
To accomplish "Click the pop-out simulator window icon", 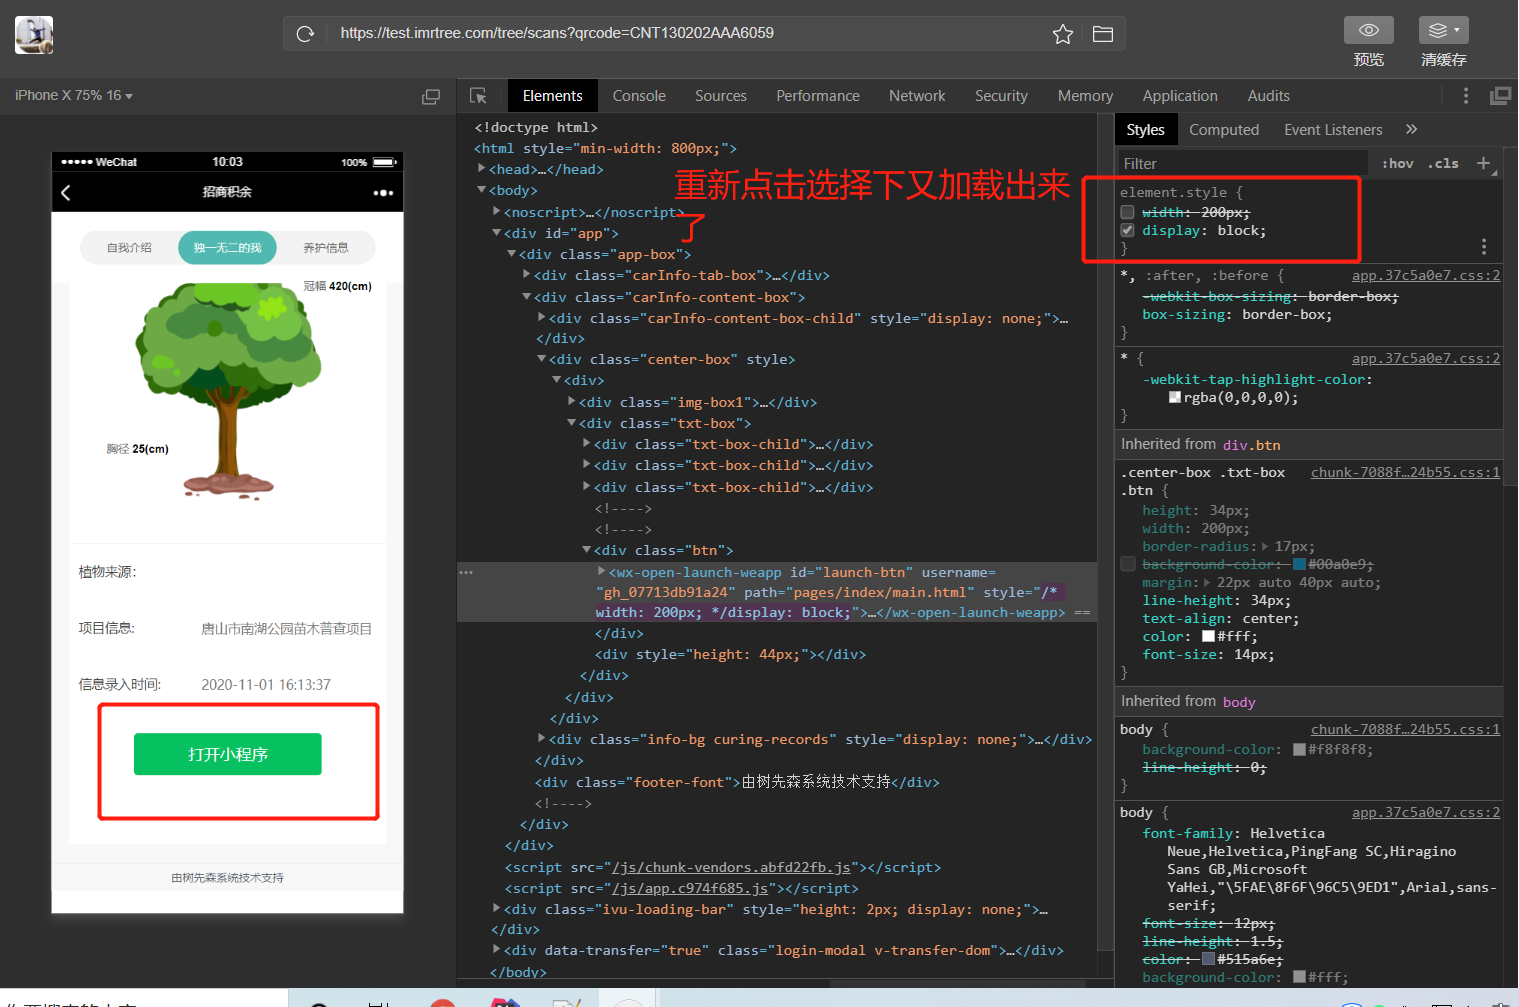I will point(431,97).
